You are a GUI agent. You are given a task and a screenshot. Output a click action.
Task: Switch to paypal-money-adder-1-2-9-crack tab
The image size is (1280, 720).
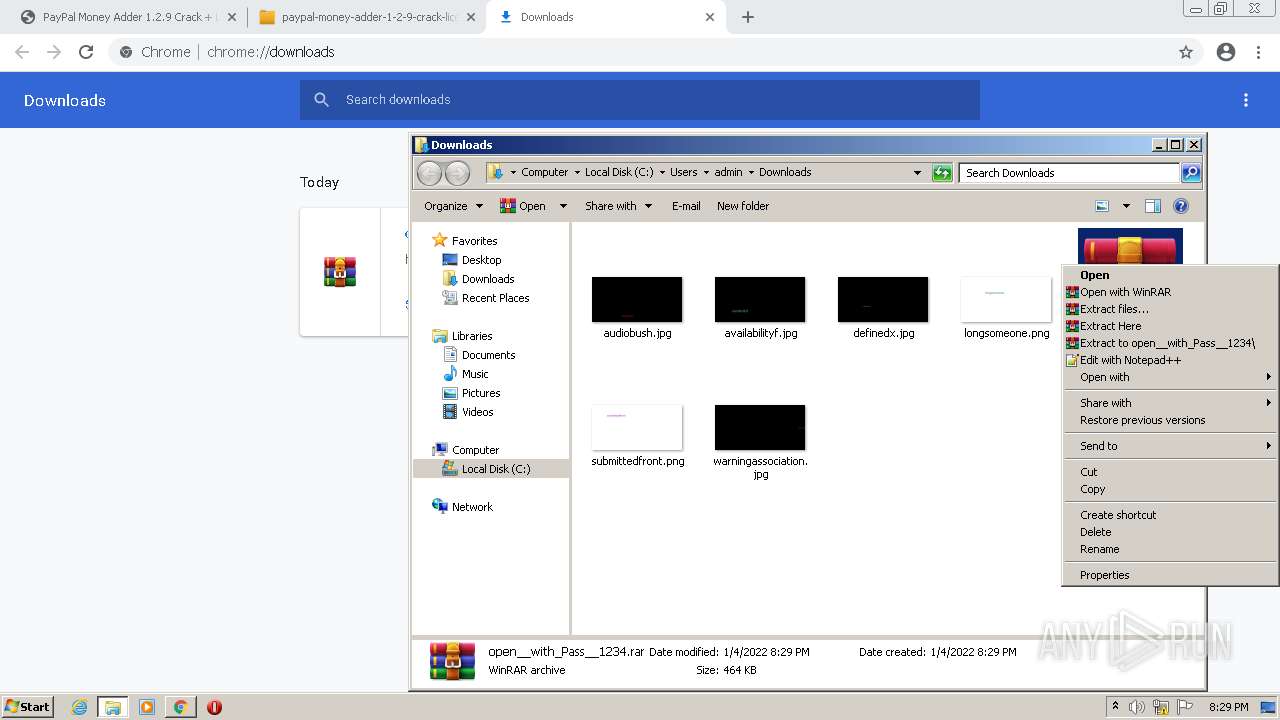(366, 17)
